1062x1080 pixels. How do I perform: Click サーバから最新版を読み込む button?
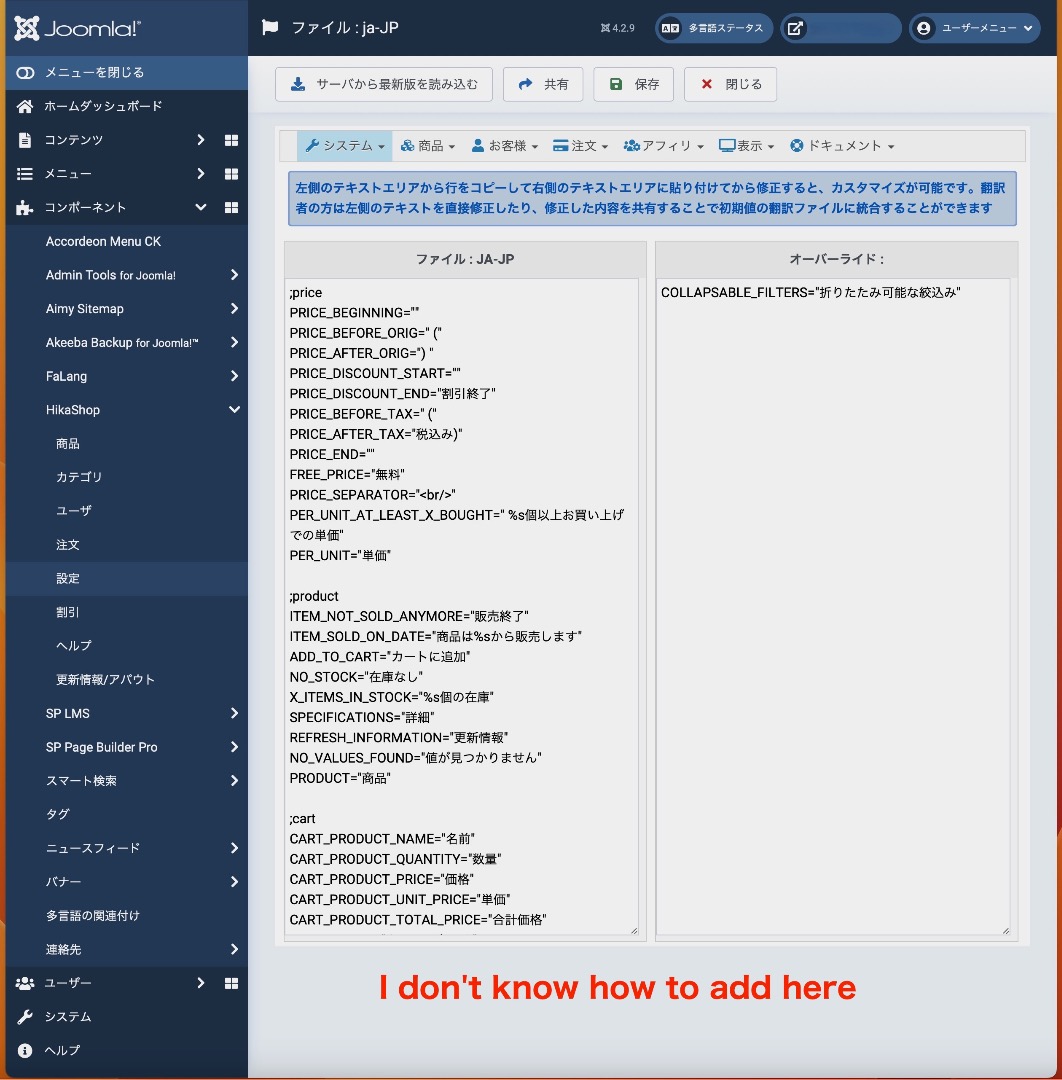384,84
